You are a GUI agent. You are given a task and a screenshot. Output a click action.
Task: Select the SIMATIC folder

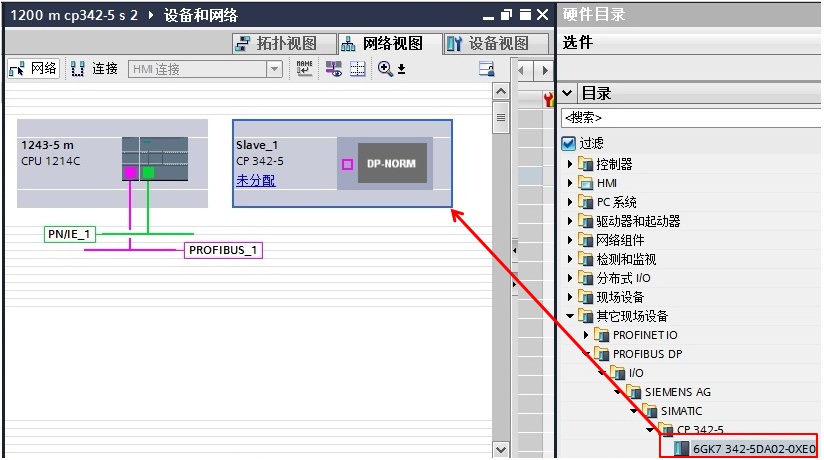coord(682,411)
